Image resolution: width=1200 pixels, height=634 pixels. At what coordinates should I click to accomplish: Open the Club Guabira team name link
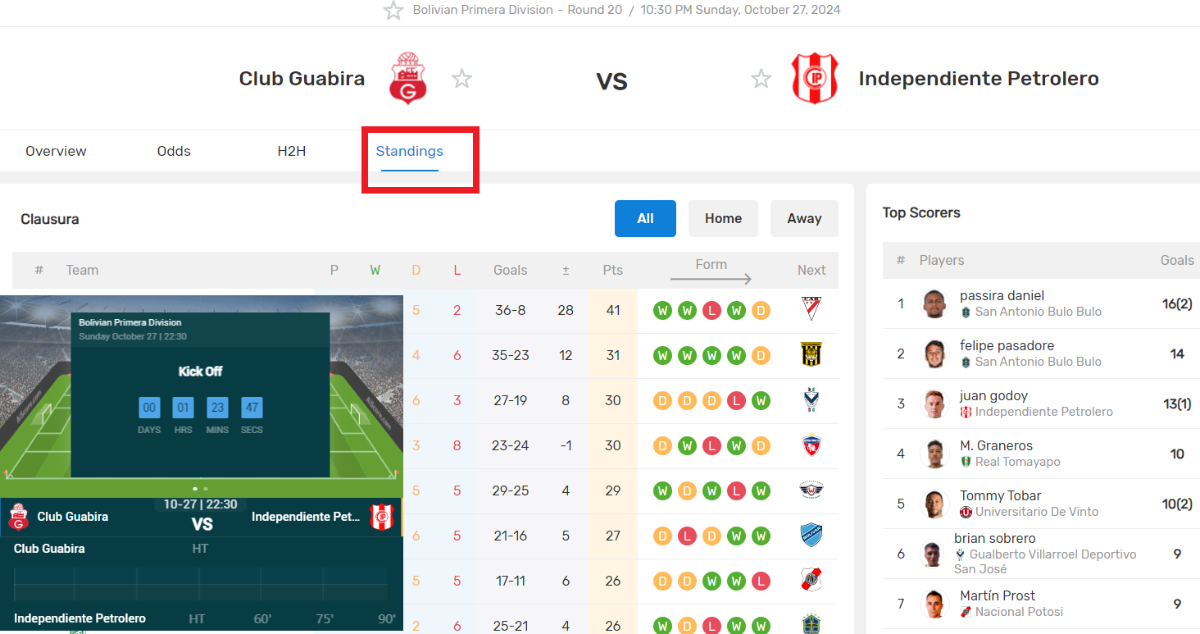coord(302,78)
